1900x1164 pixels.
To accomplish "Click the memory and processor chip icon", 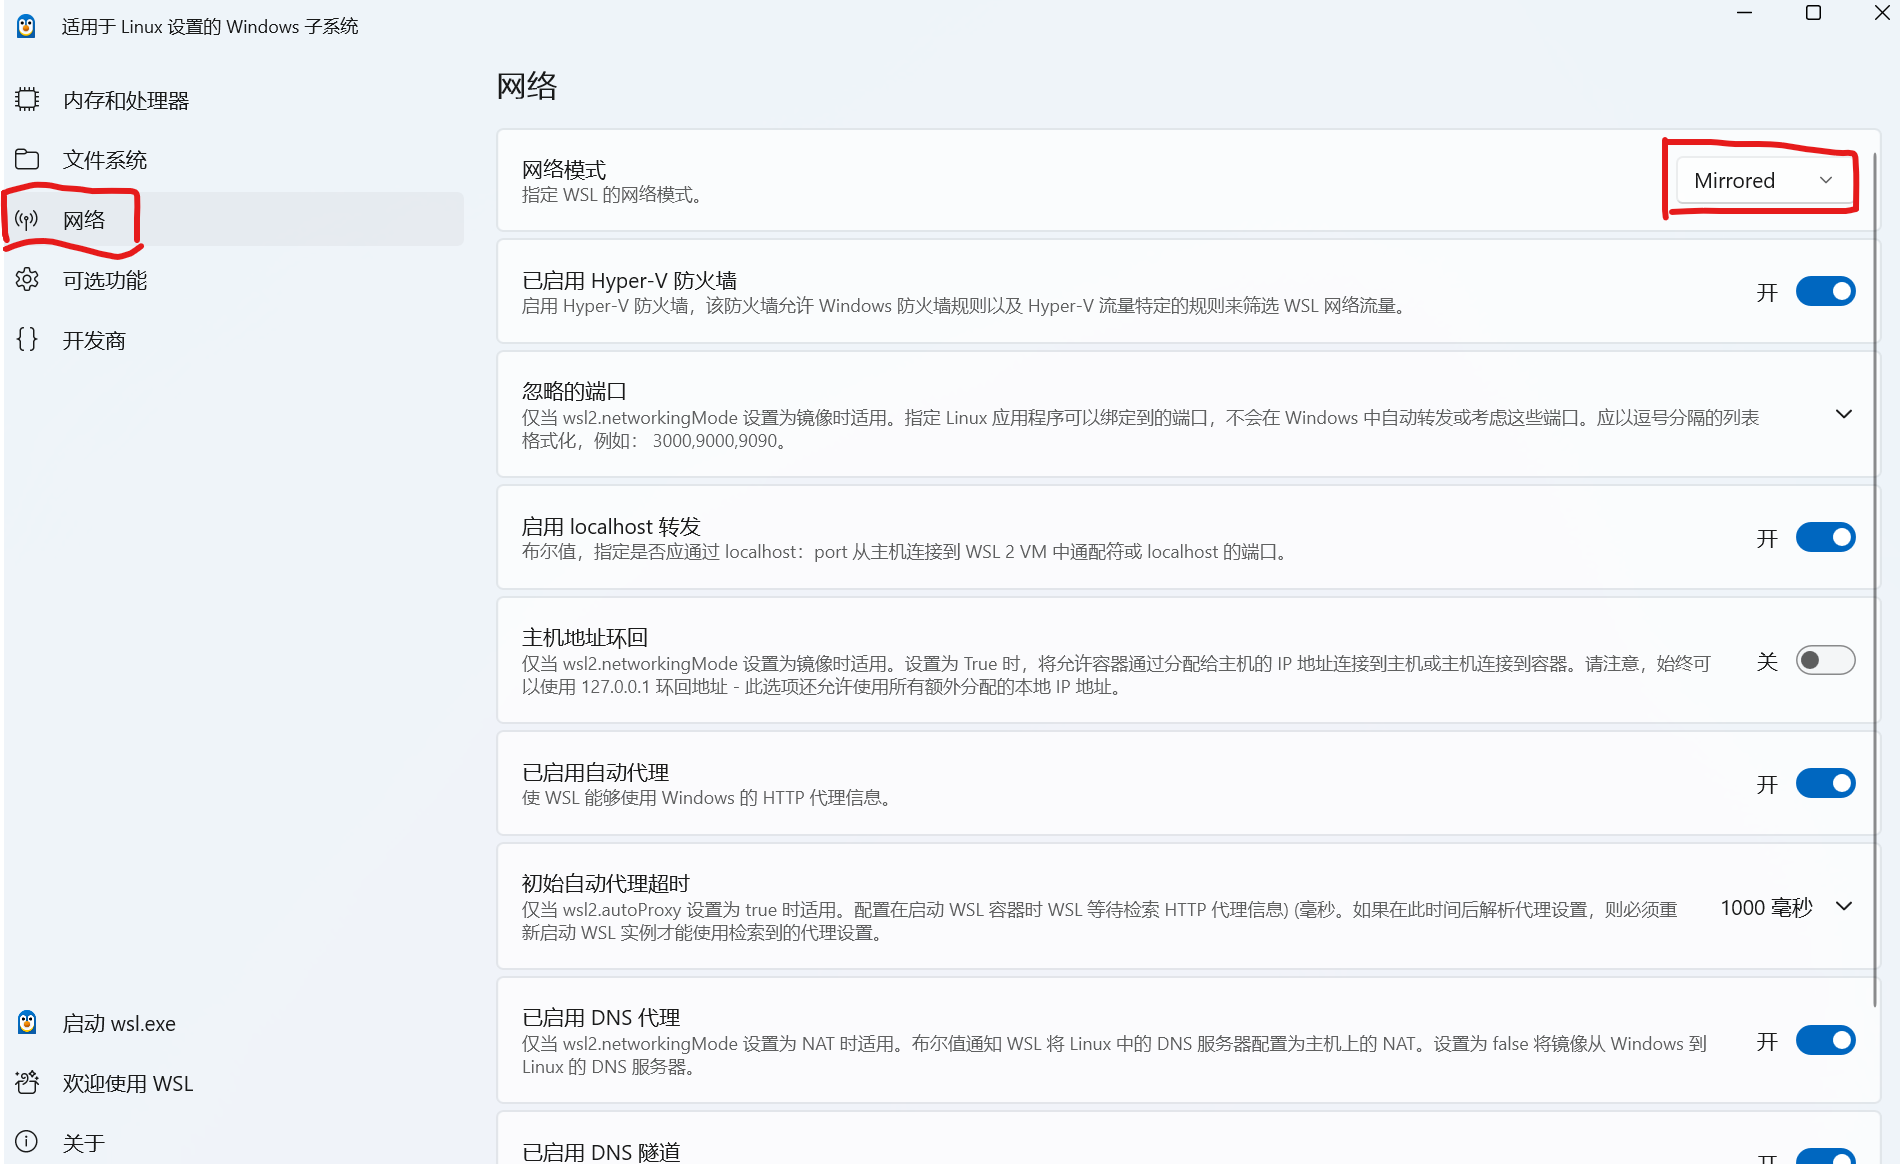I will click(27, 100).
